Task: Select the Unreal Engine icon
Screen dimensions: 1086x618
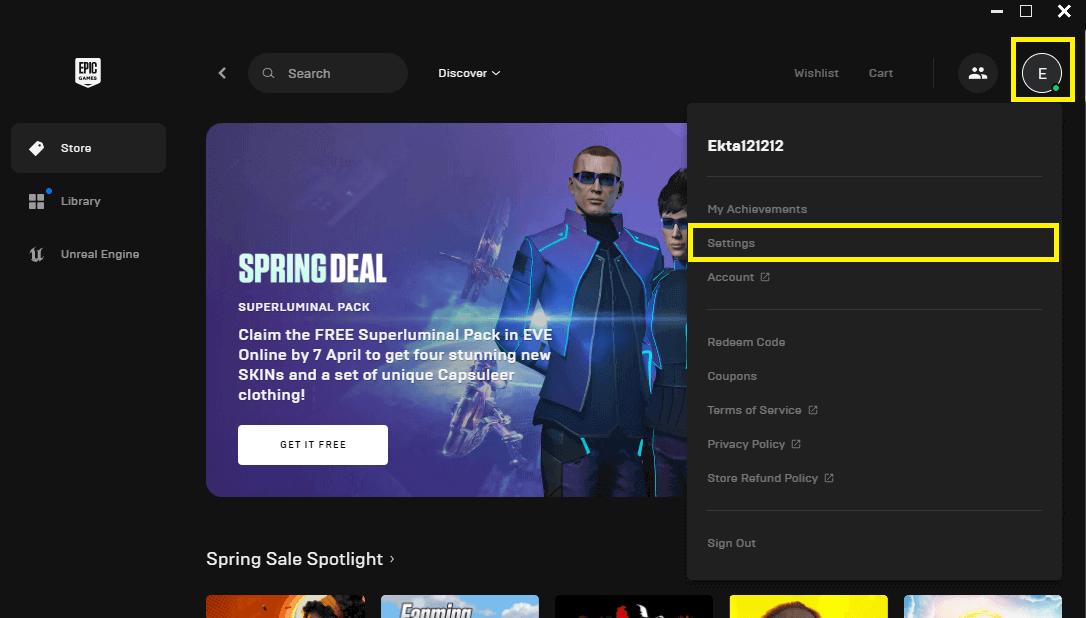Action: pyautogui.click(x=37, y=254)
